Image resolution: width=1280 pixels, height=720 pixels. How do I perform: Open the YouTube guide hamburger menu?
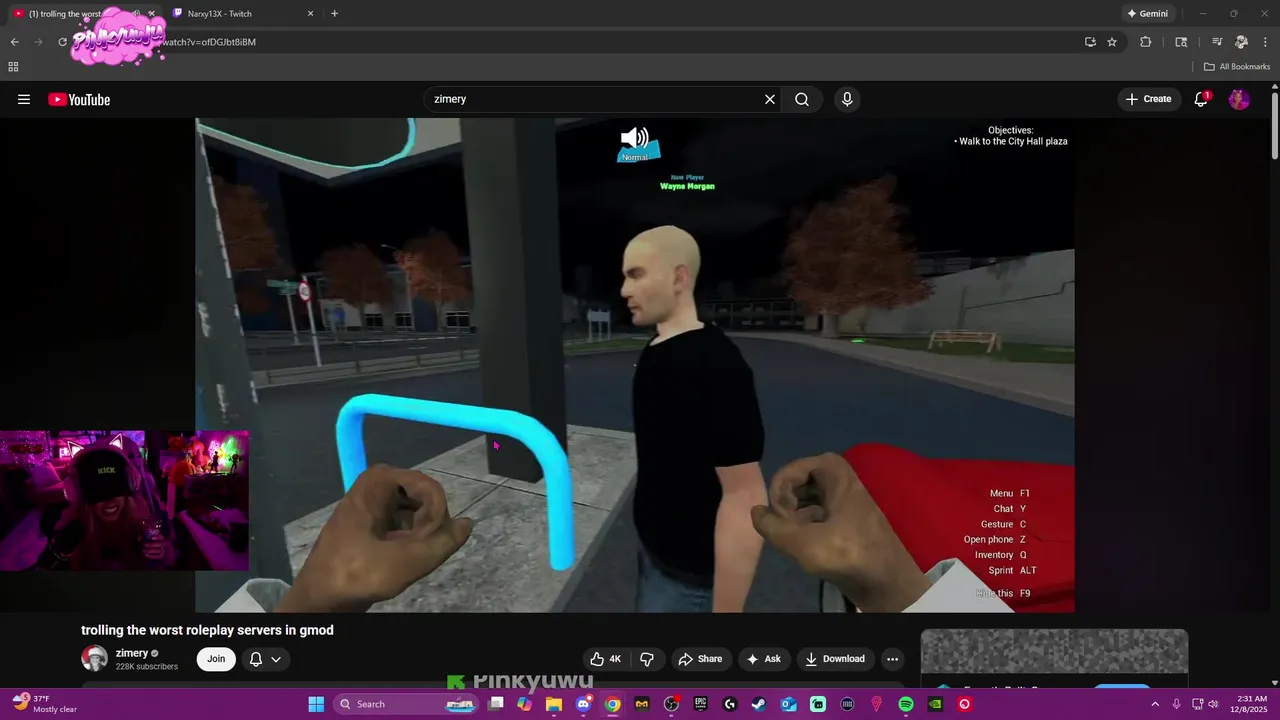24,99
